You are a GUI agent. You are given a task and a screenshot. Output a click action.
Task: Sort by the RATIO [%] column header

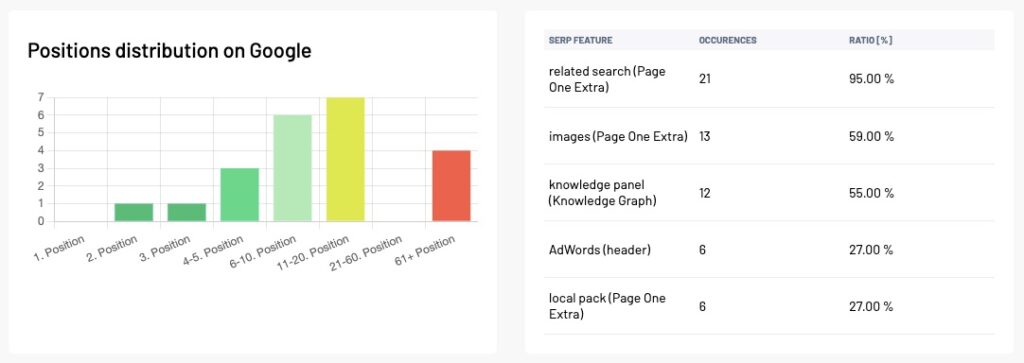point(871,40)
